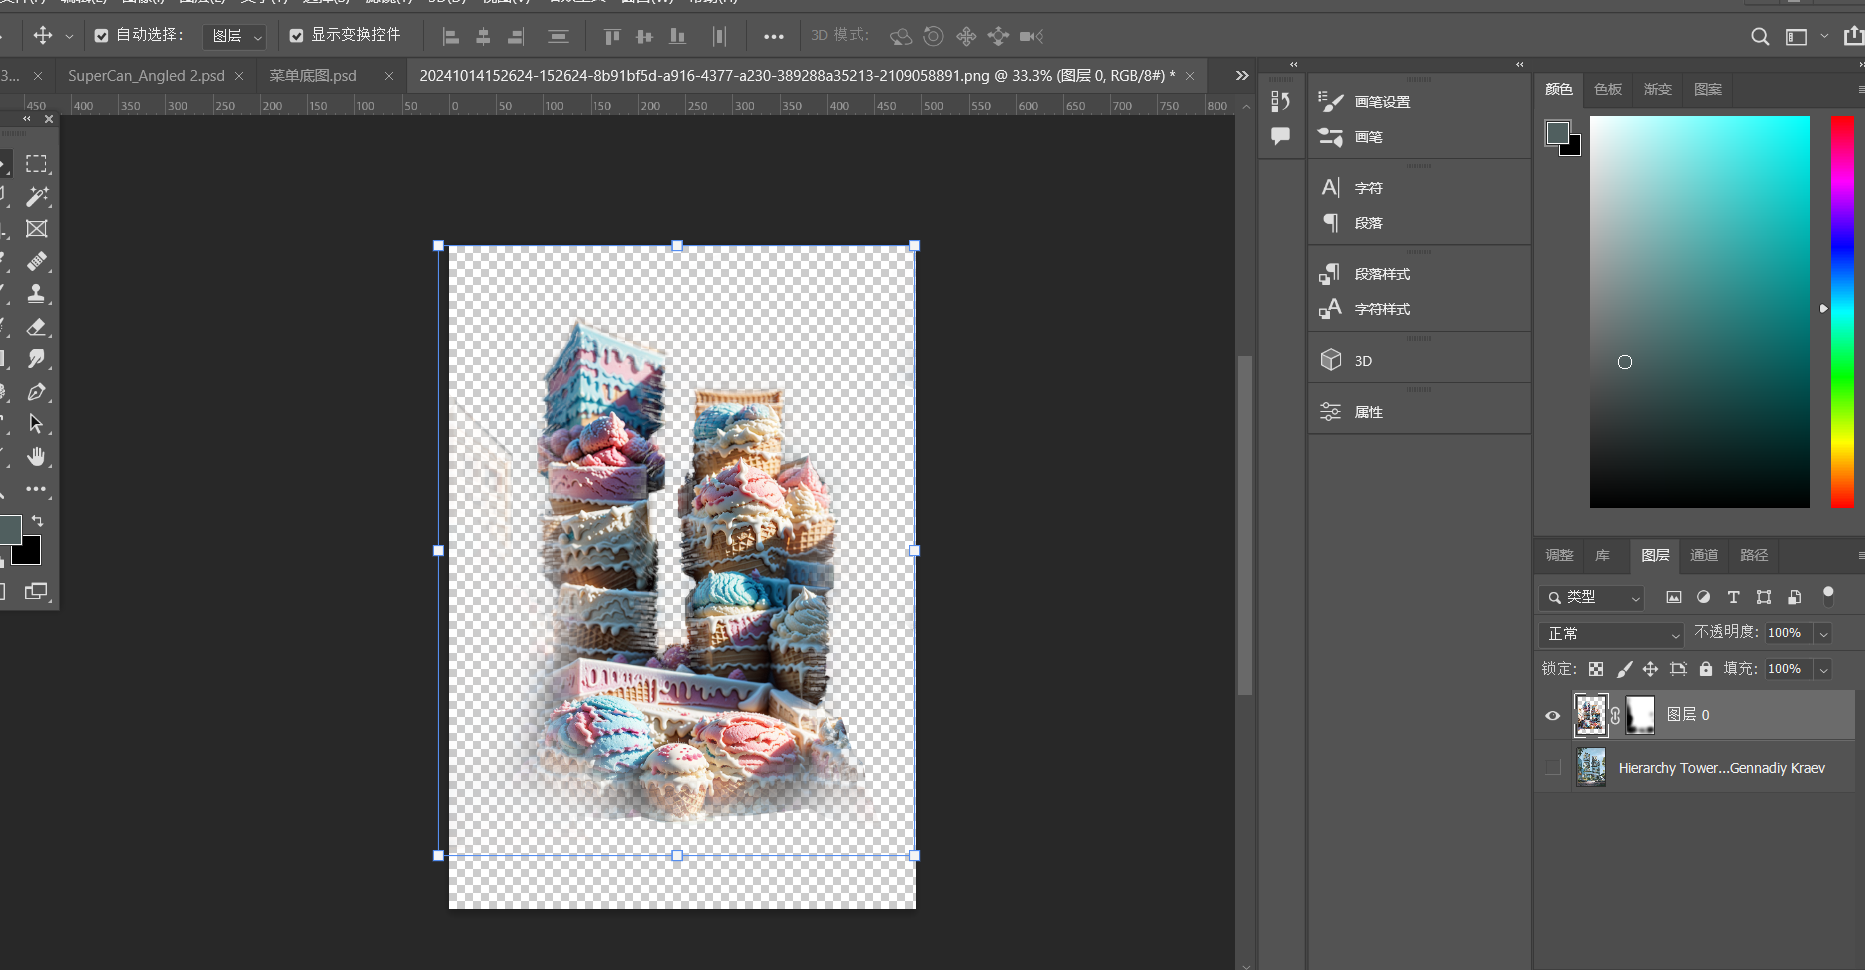This screenshot has height=970, width=1865.
Task: Open the 属性 properties panel
Action: 1368,412
